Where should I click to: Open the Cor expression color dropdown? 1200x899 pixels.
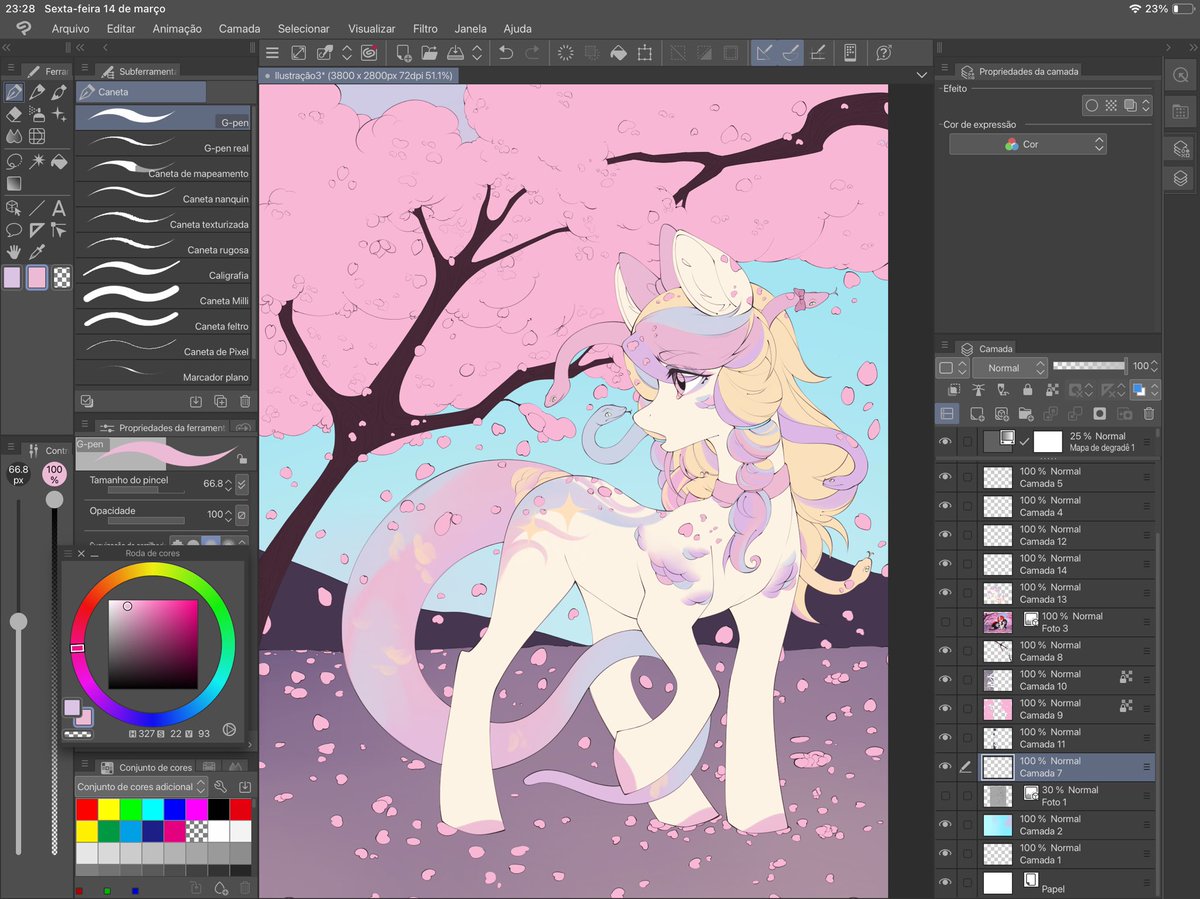point(1028,144)
